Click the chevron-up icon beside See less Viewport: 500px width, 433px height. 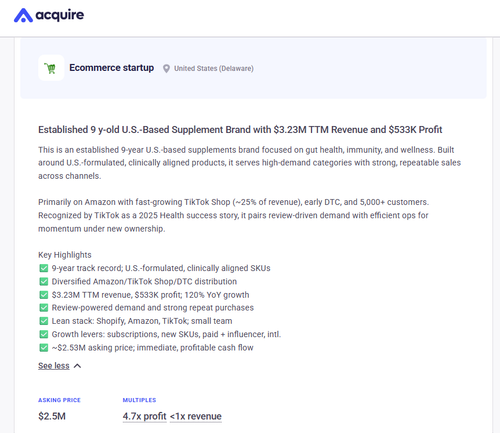coord(77,366)
